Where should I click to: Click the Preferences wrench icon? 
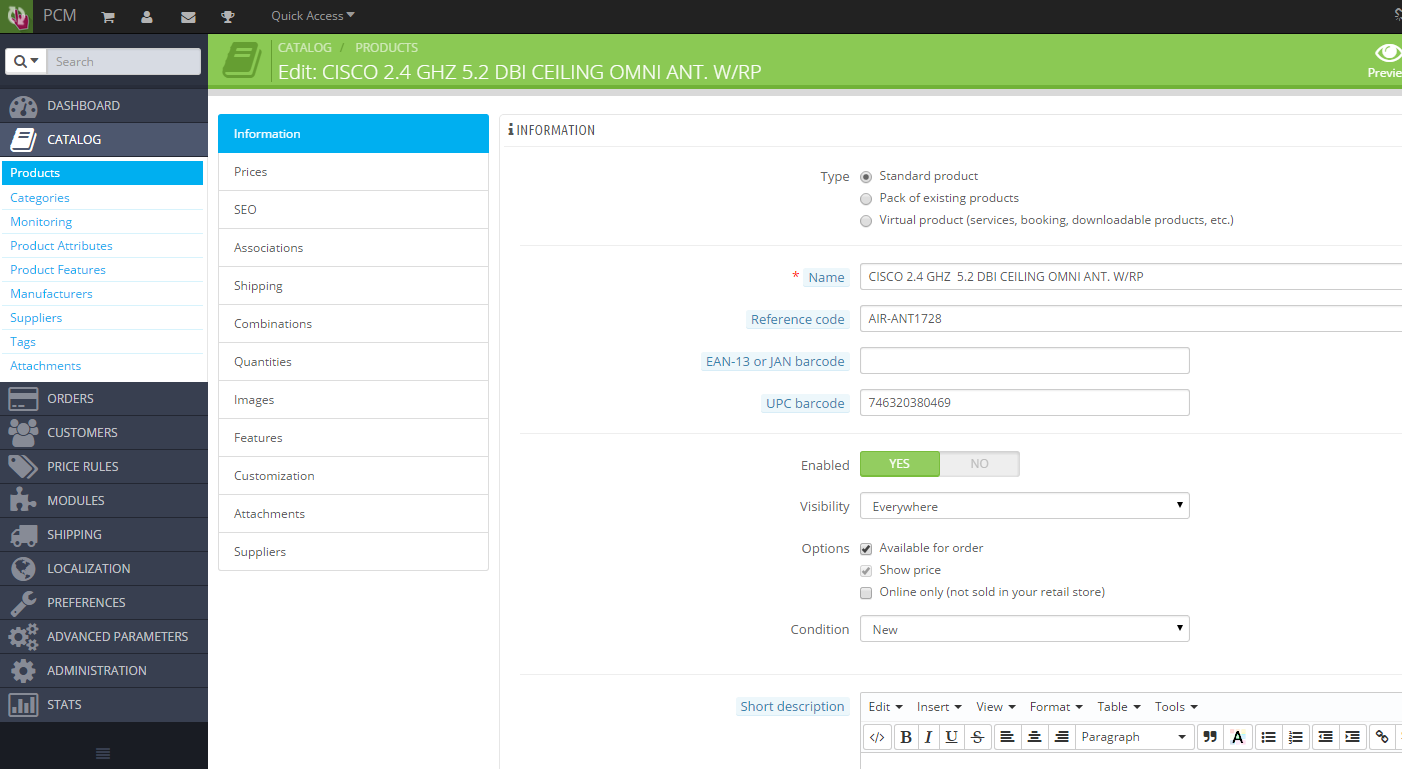coord(23,603)
